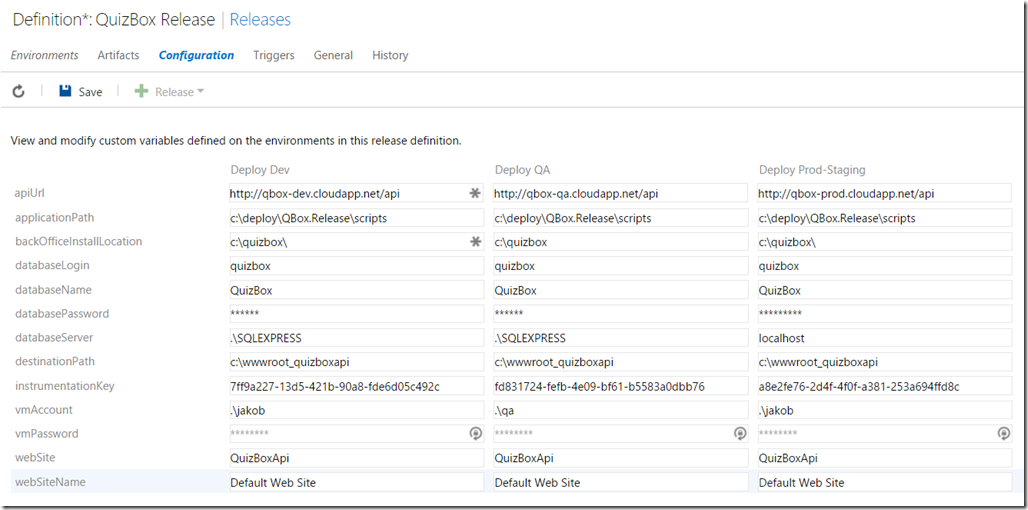Click lock icon in Deploy QA vmPassword field
Screen dimensions: 1028x510
[740, 433]
